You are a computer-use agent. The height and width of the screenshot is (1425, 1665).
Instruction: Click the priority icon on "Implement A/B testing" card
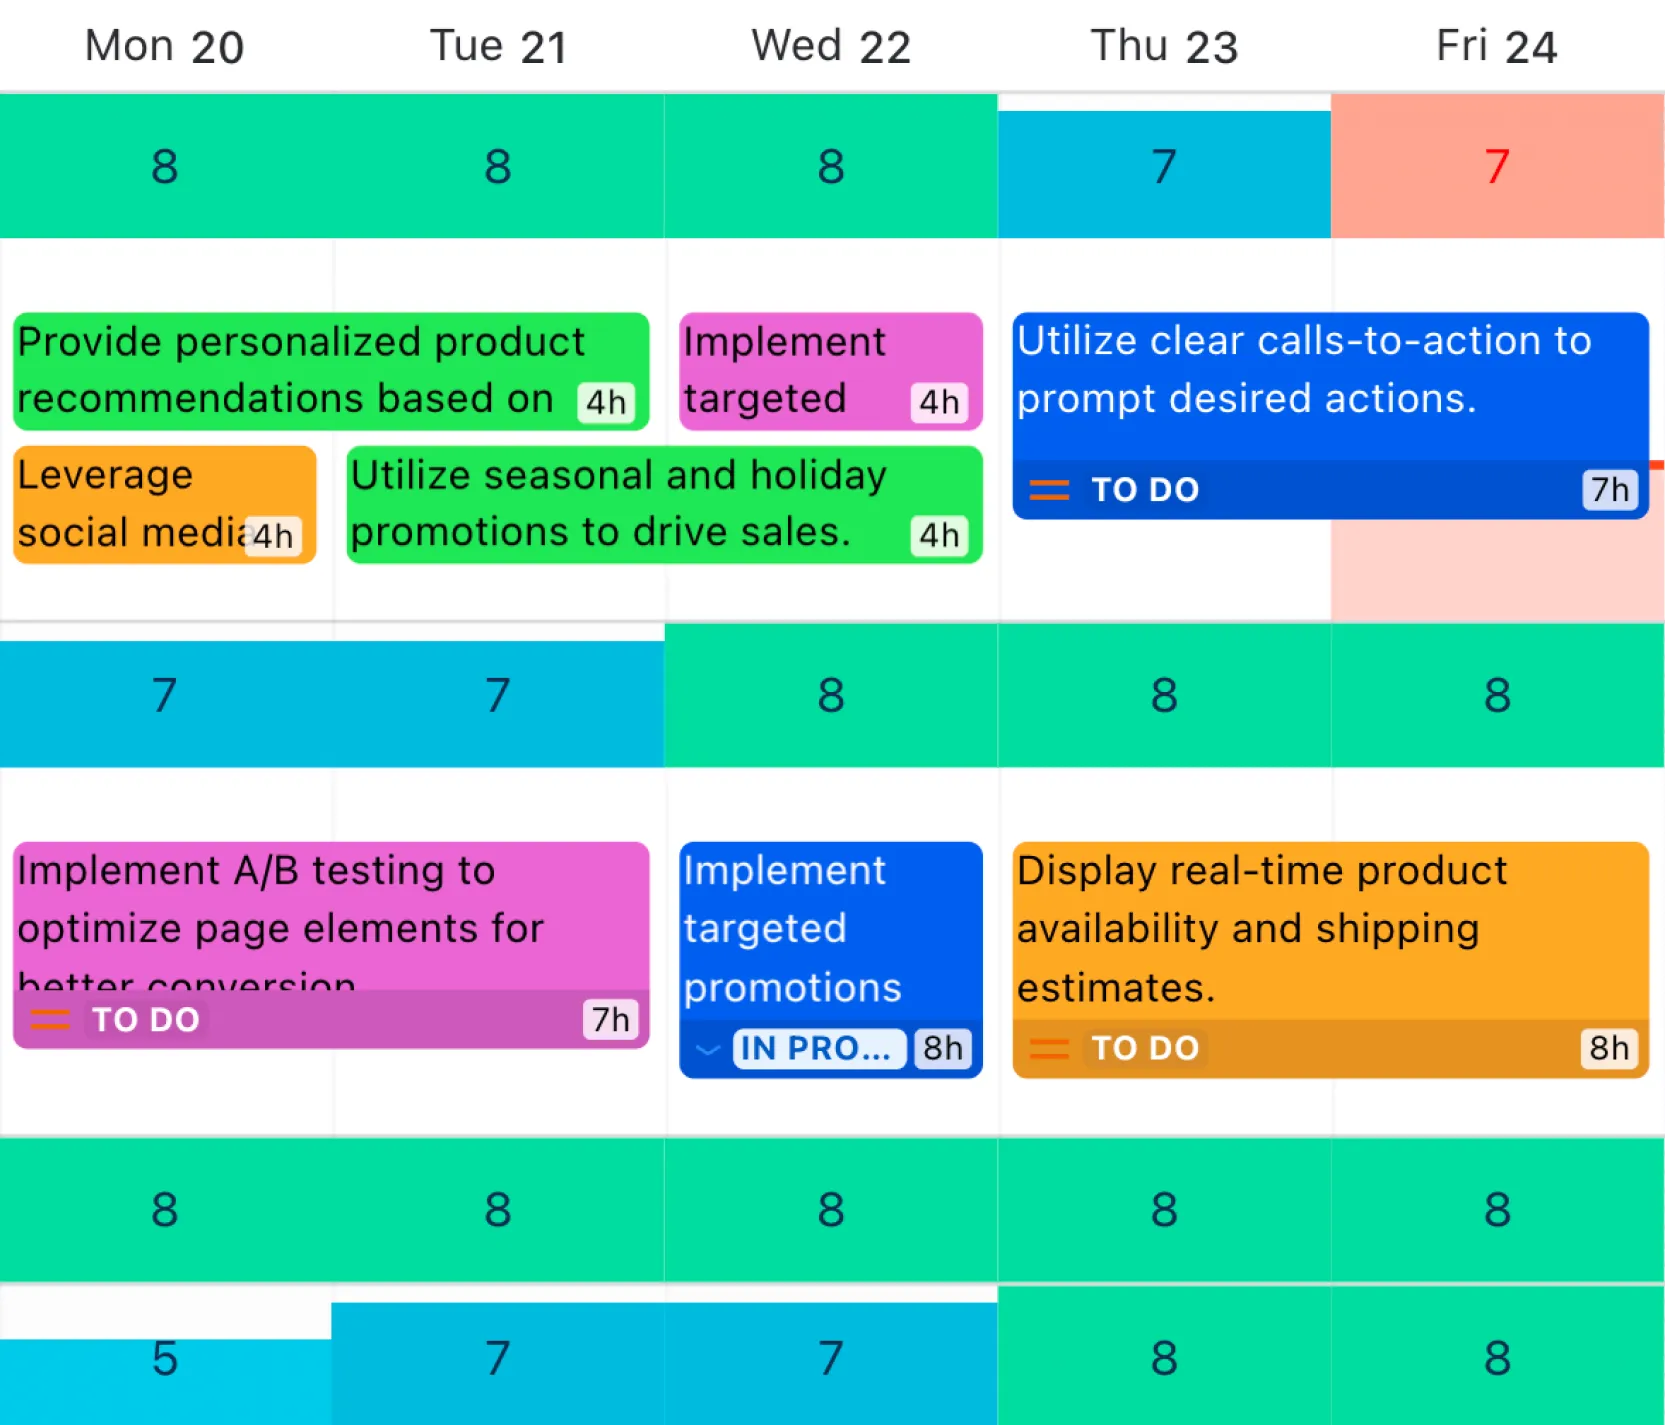click(x=49, y=1019)
